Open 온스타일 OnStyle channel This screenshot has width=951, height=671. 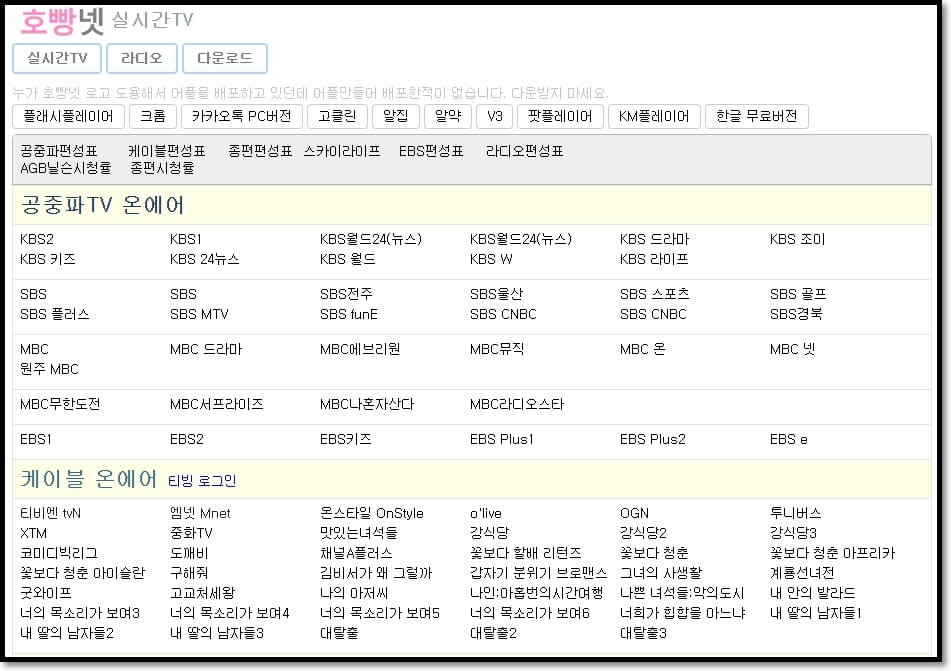(372, 513)
